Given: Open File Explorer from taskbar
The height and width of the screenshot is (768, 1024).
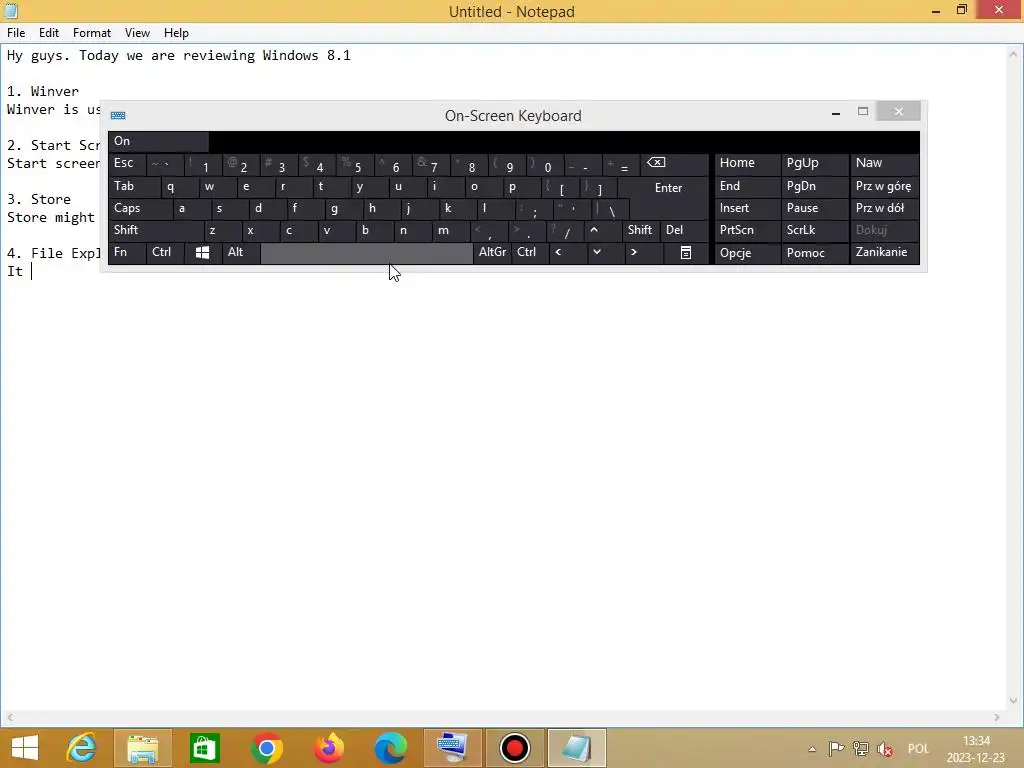Looking at the screenshot, I should point(143,748).
